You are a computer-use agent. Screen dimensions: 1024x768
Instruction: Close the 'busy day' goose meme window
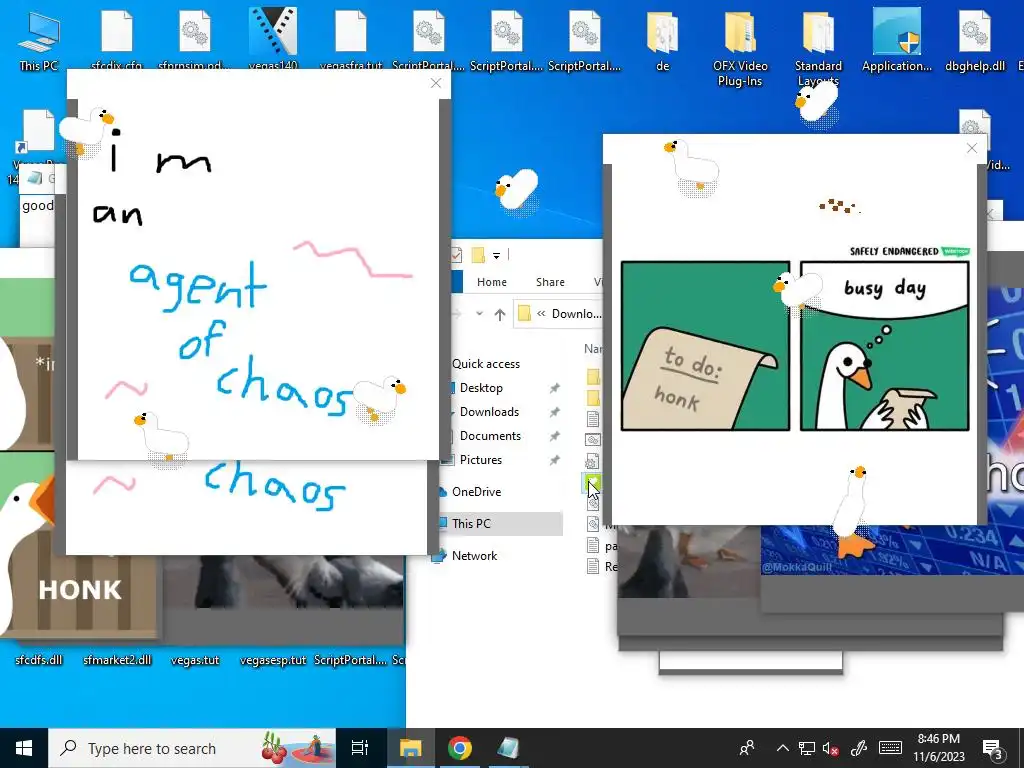[971, 148]
